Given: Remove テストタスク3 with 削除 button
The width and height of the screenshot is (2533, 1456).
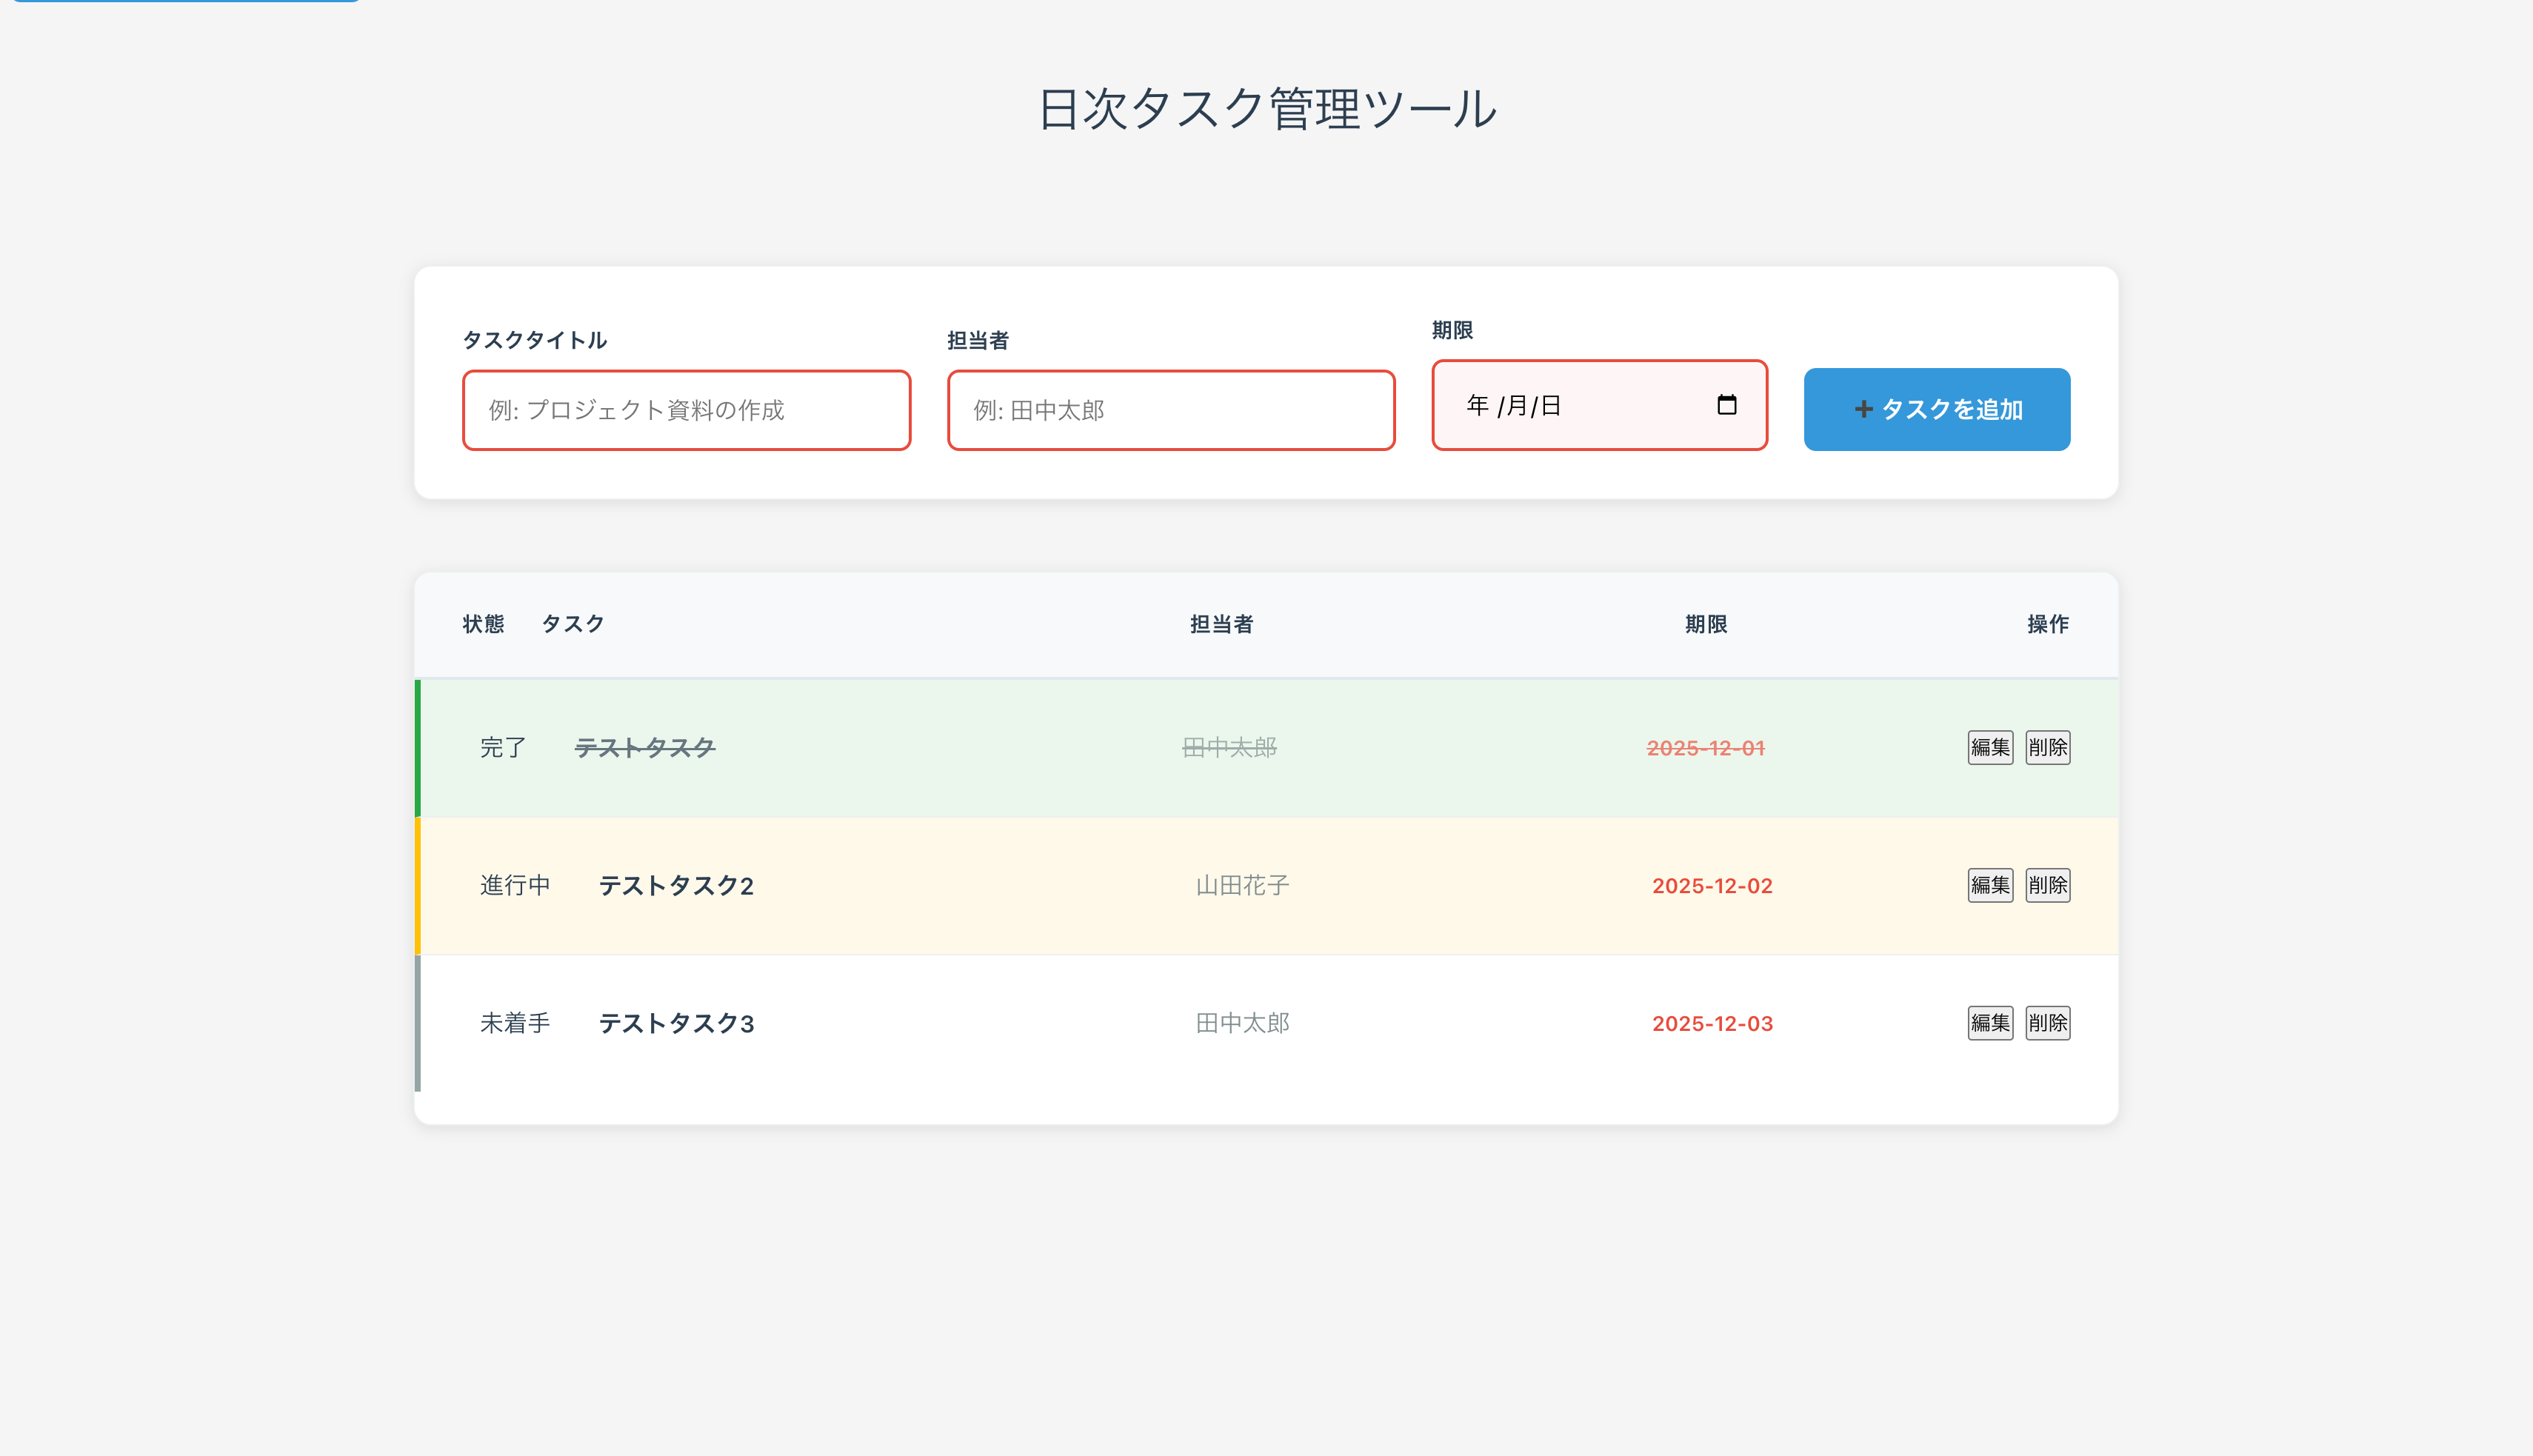Looking at the screenshot, I should (2047, 1023).
